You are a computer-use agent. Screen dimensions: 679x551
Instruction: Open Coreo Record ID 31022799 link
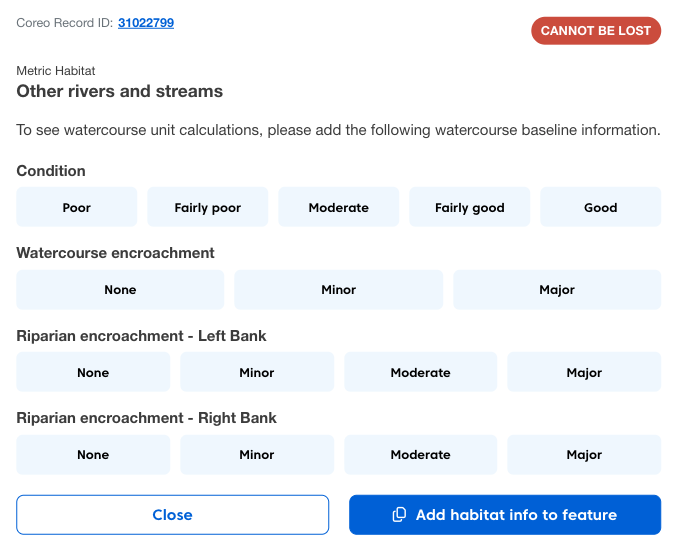tap(146, 22)
